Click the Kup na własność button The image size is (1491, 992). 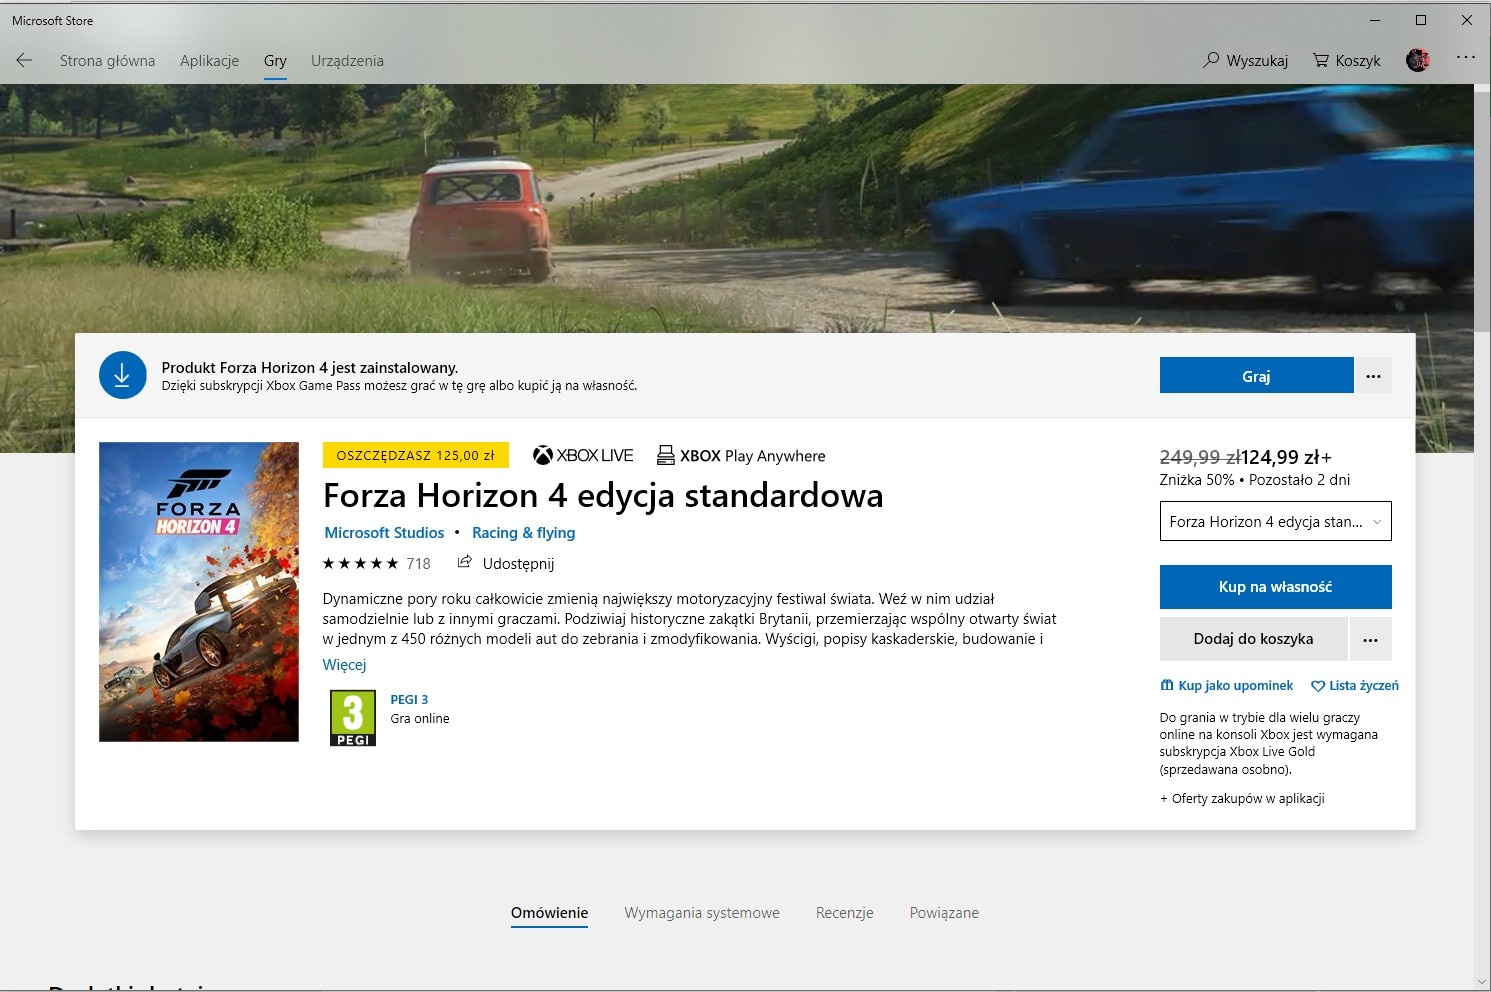[x=1275, y=587]
